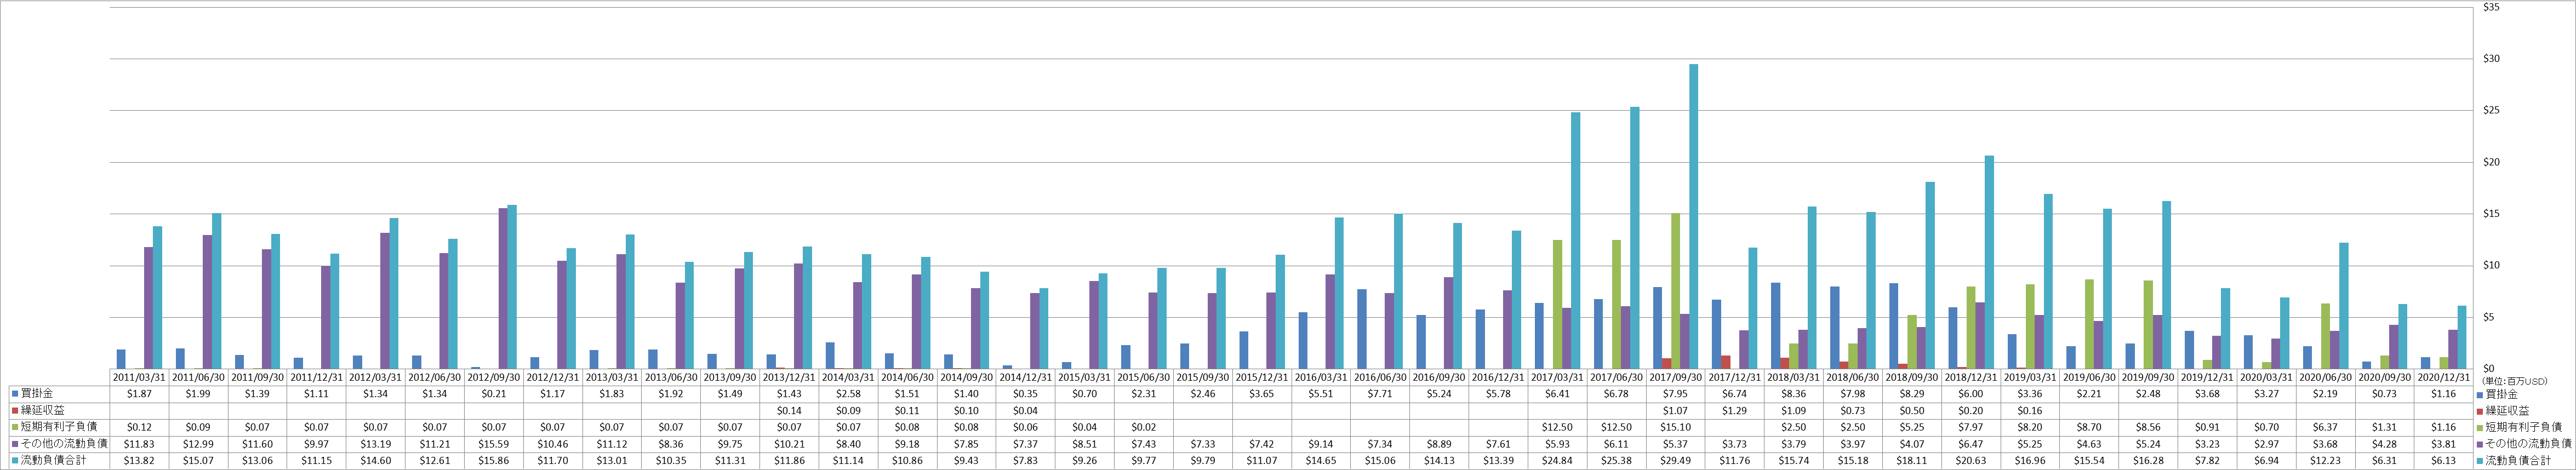Screen dimensions: 2576x470
Task: Select the 2017/03/31 column header
Action: [x=1557, y=379]
